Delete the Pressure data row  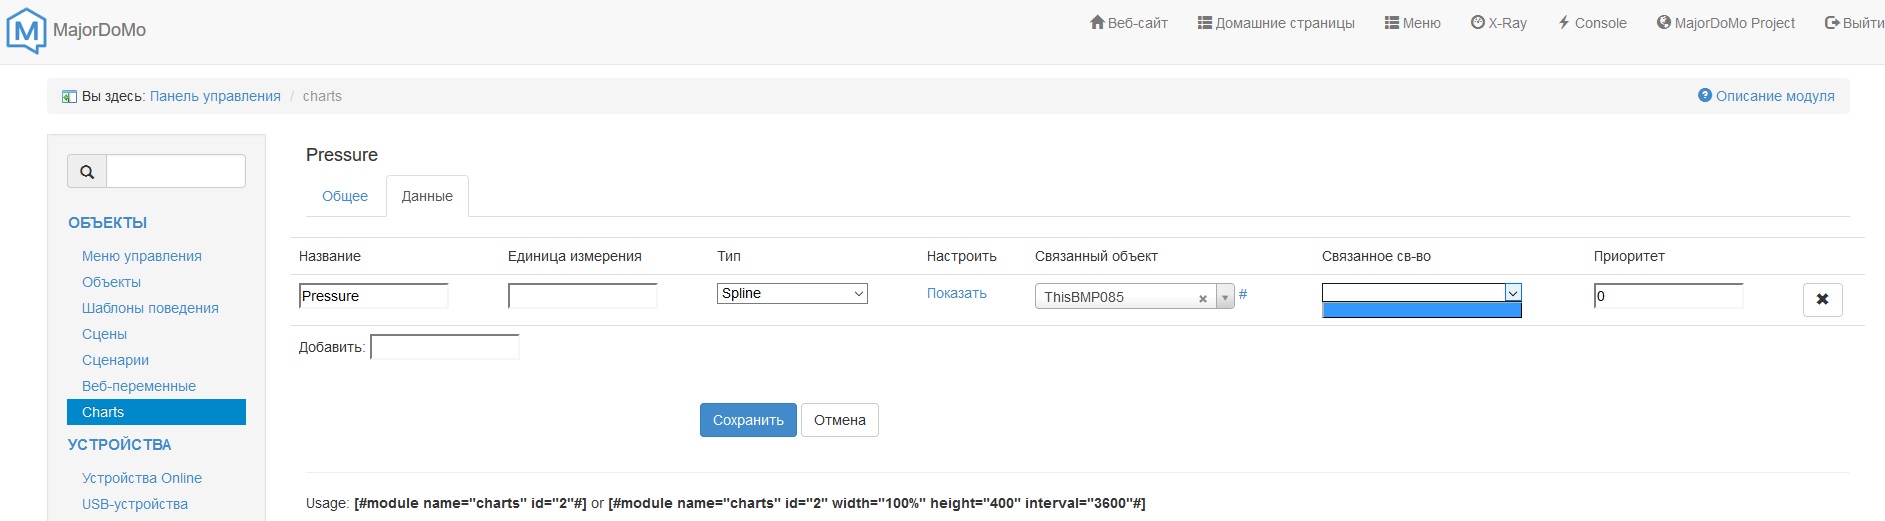(x=1822, y=299)
